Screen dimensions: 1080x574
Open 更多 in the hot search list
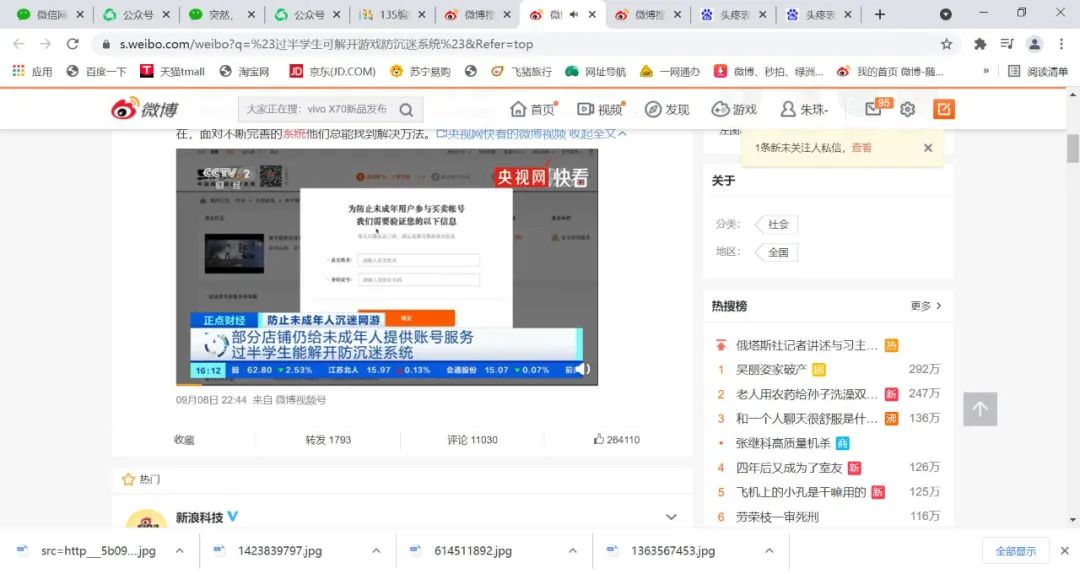click(926, 306)
